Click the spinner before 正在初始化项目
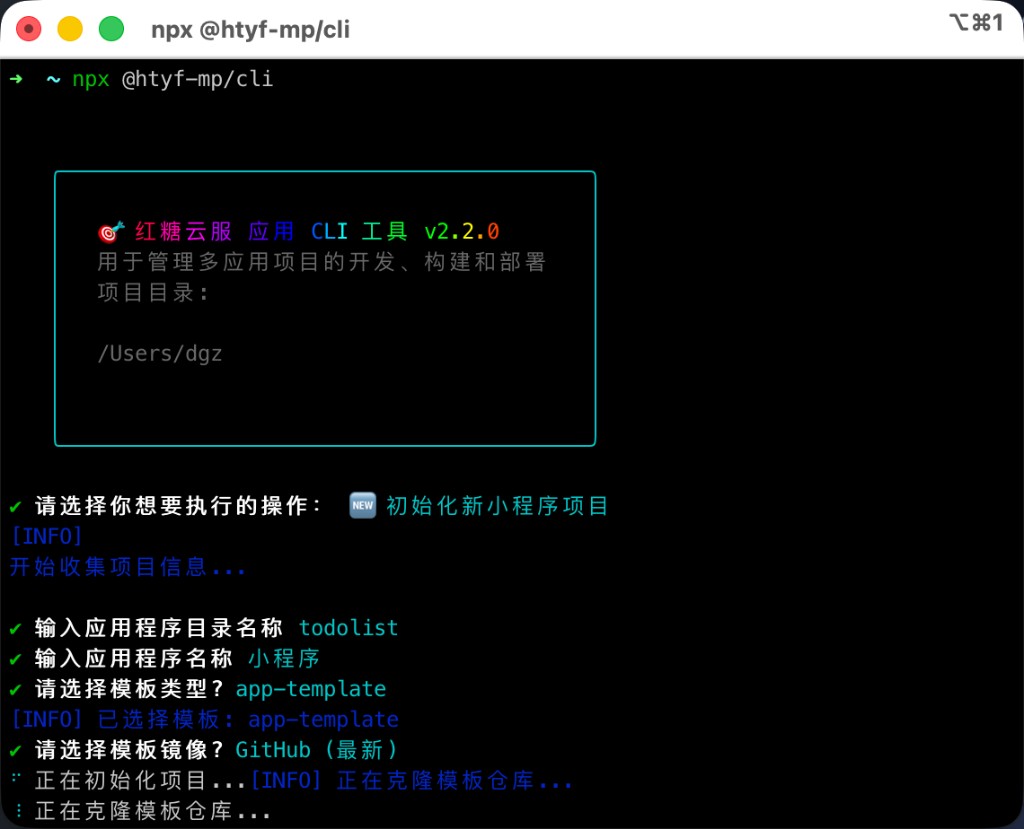The height and width of the screenshot is (829, 1024). click(x=16, y=780)
